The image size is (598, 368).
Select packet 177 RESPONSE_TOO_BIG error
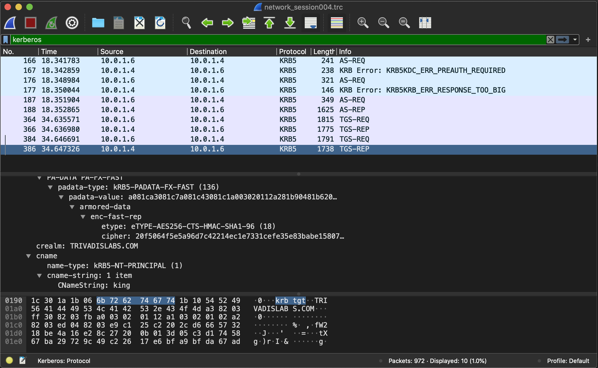299,90
